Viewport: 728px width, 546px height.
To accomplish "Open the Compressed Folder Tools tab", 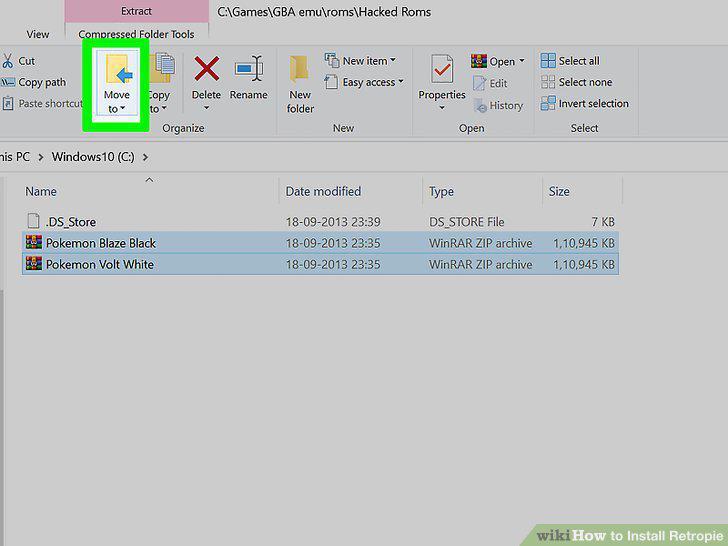I will click(136, 34).
